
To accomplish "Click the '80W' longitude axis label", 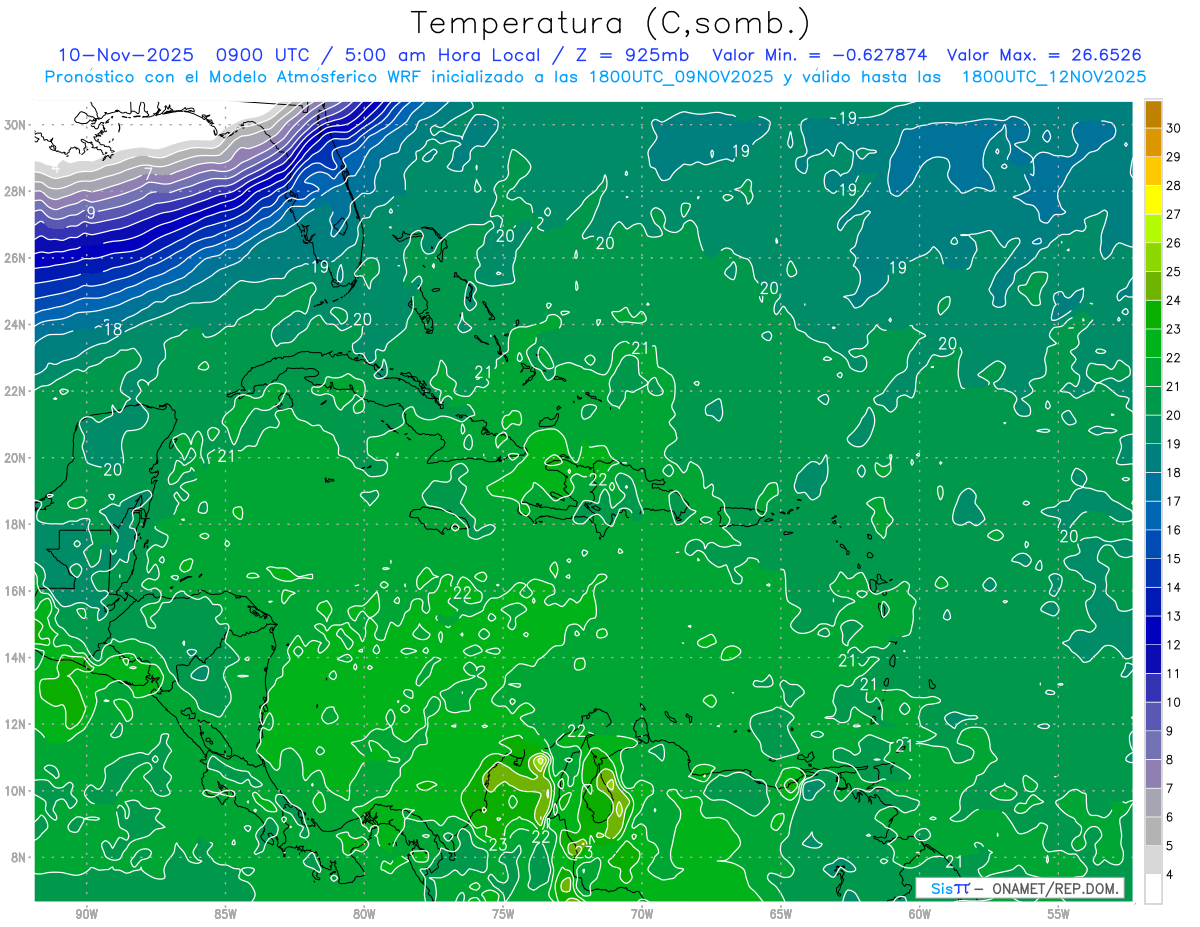I will [x=365, y=914].
